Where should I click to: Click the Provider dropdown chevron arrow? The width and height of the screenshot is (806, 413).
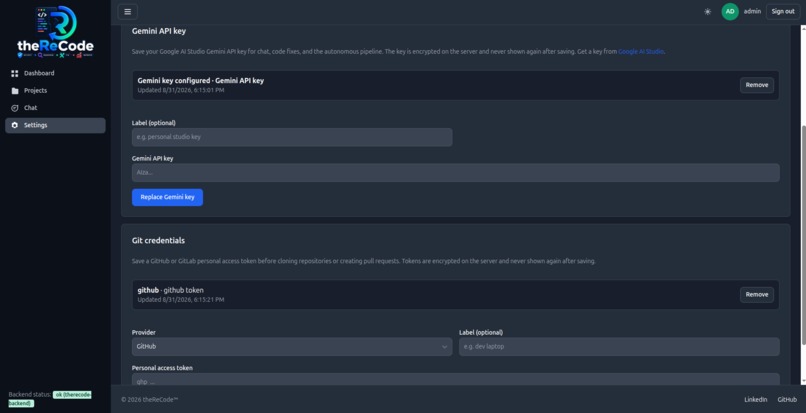[x=444, y=347]
